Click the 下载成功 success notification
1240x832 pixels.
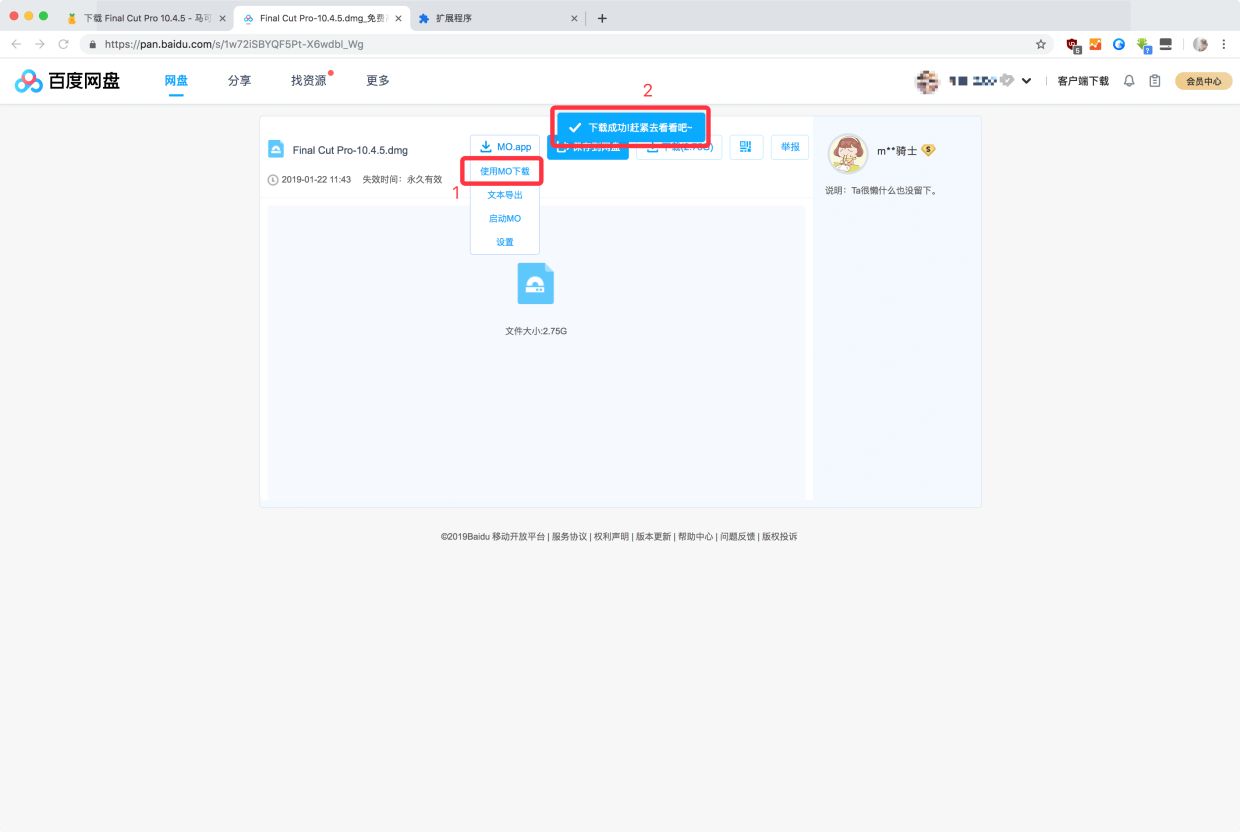click(x=632, y=128)
